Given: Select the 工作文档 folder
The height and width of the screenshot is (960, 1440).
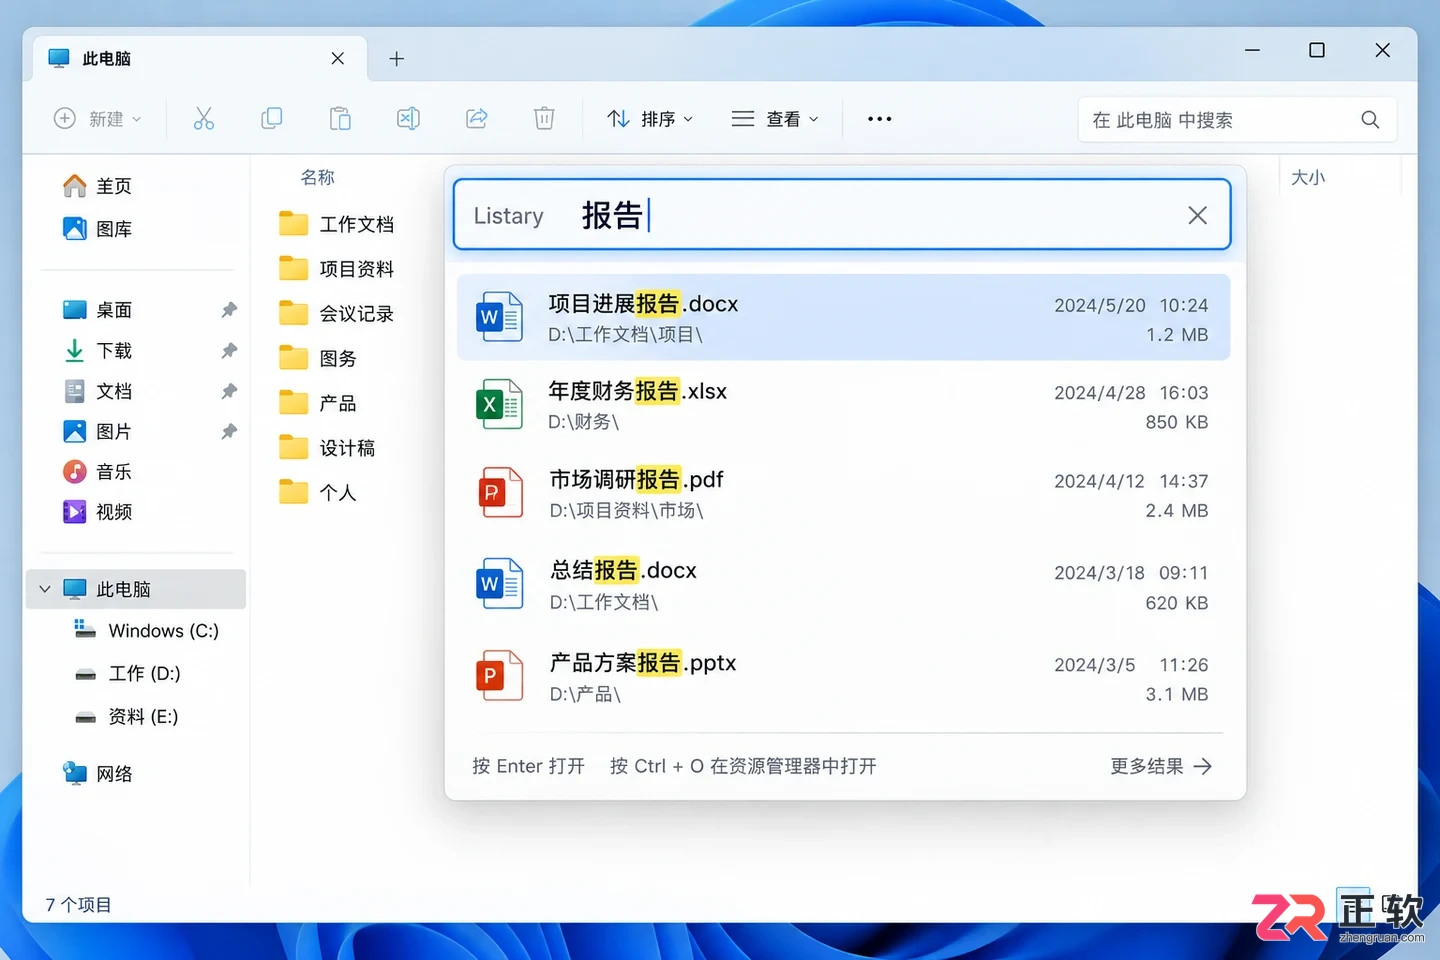Looking at the screenshot, I should pos(336,224).
